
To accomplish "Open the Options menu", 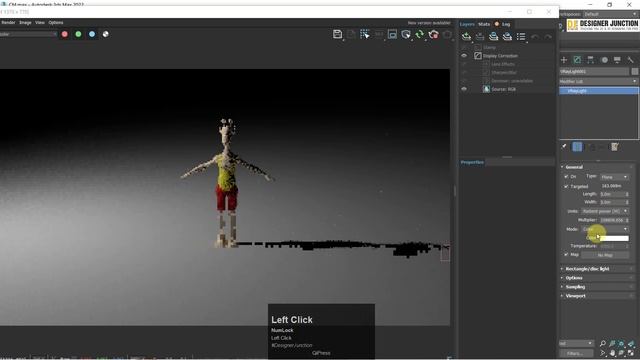I will click(x=56, y=22).
